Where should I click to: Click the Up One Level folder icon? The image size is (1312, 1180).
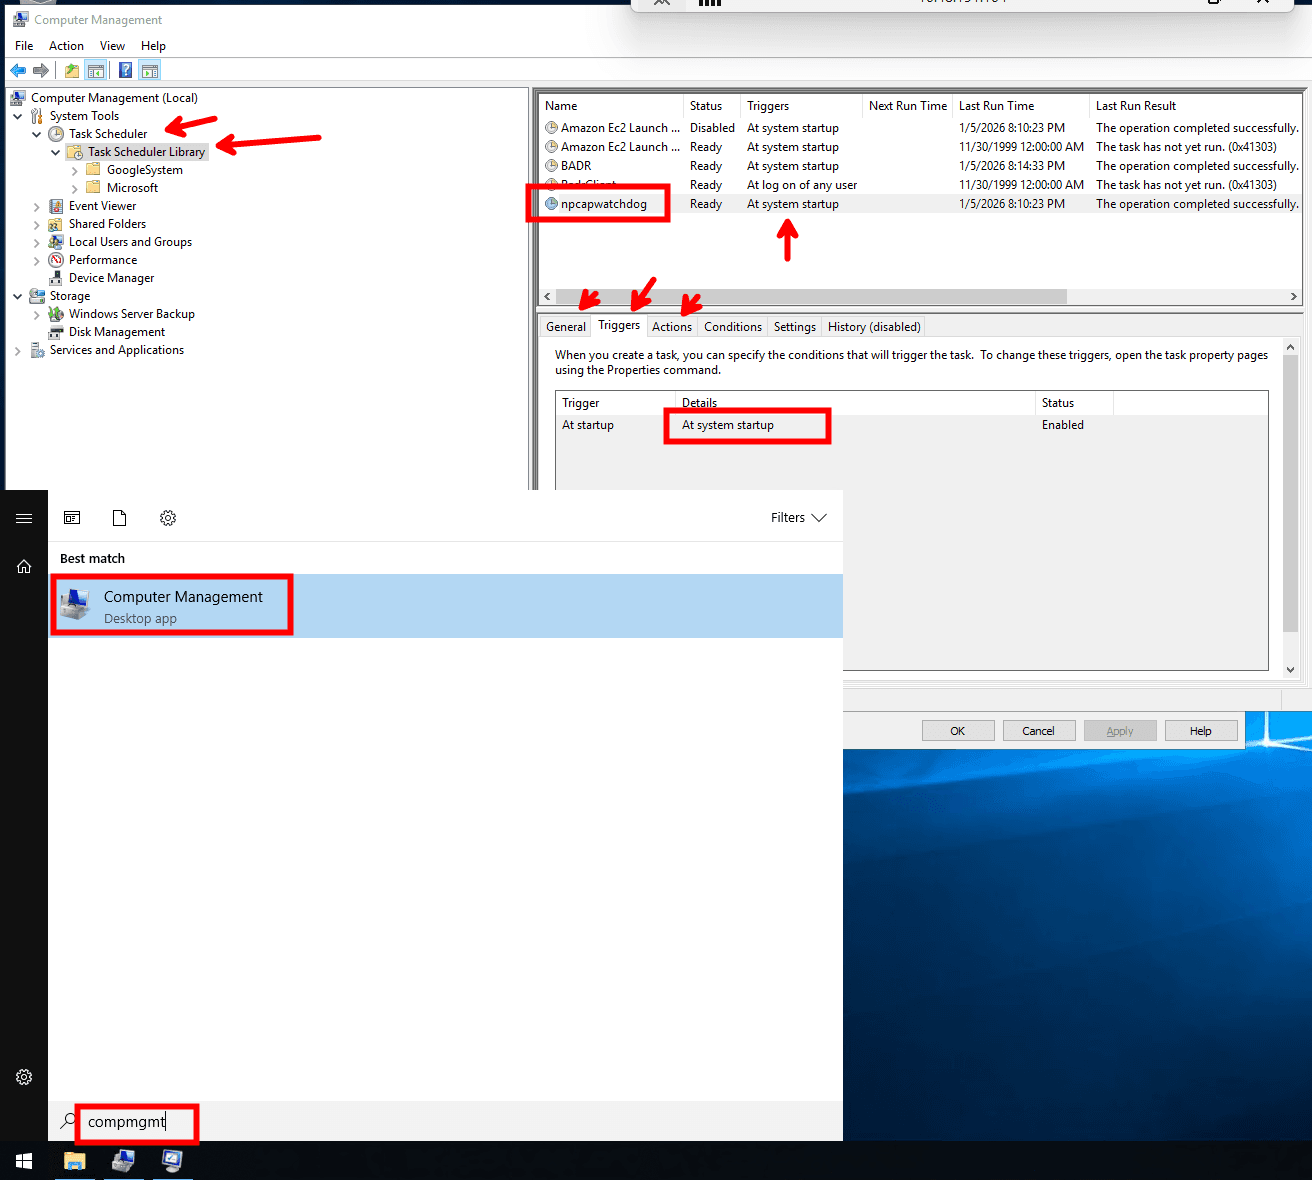pyautogui.click(x=72, y=70)
